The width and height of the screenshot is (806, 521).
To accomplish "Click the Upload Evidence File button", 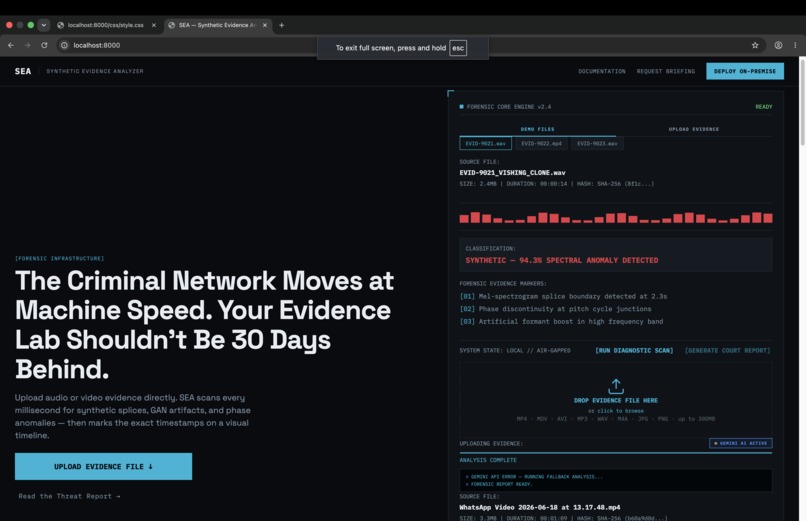I will point(103,466).
